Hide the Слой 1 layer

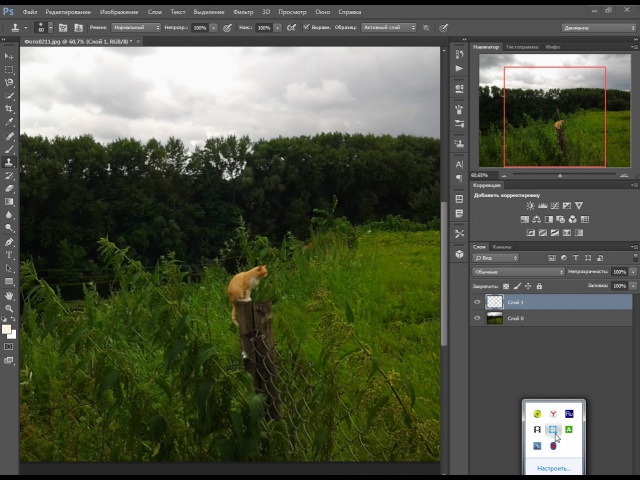477,302
